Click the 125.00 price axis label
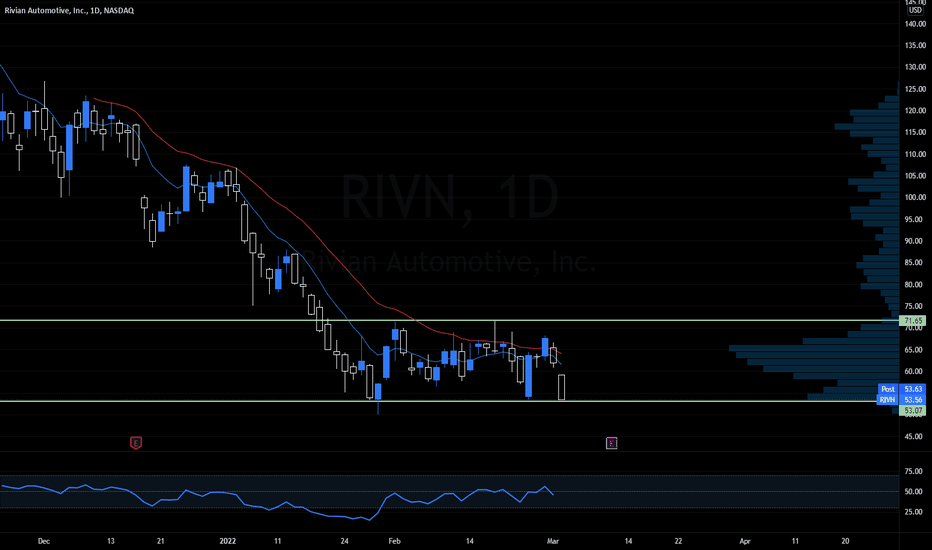Screen dimensions: 932x550 pyautogui.click(x=915, y=89)
